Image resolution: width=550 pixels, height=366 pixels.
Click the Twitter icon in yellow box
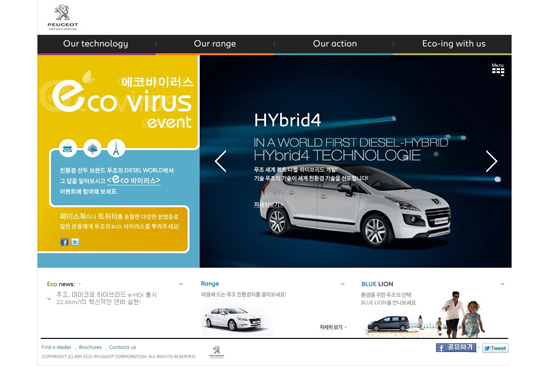point(75,242)
